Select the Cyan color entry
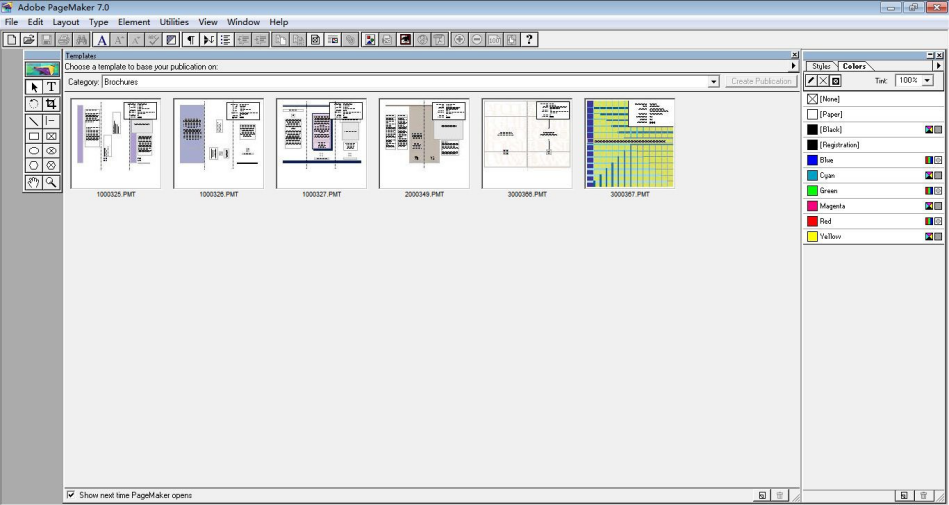Screen dimensions: 949x505 873,175
